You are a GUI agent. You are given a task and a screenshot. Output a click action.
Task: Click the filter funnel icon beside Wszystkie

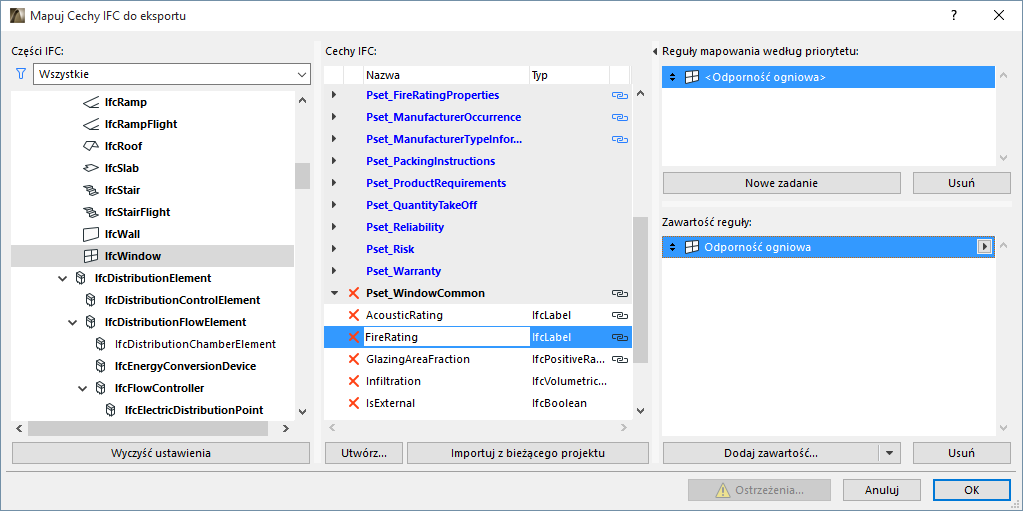coord(19,74)
